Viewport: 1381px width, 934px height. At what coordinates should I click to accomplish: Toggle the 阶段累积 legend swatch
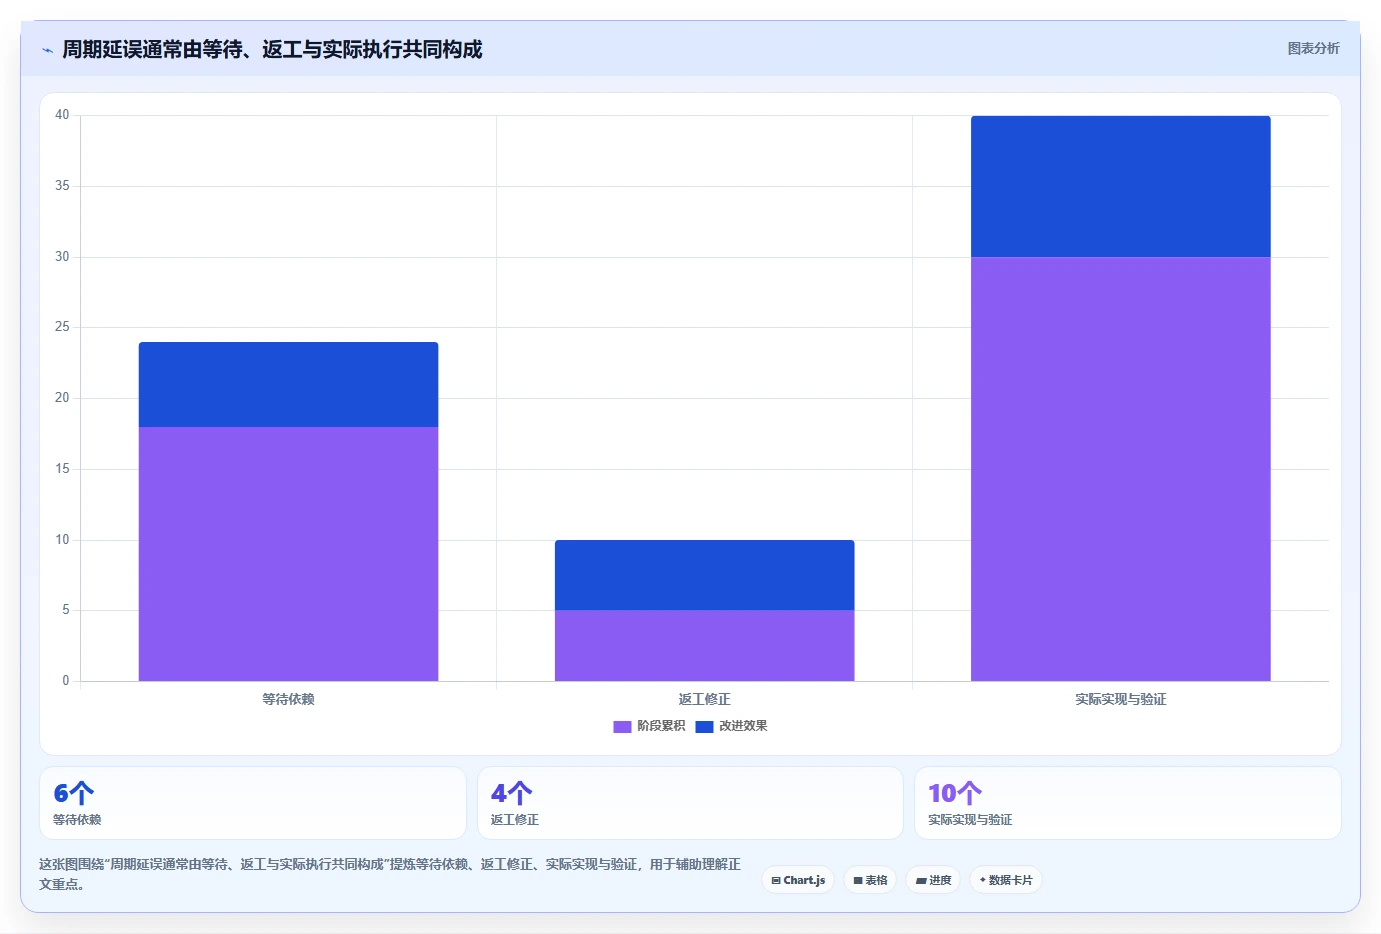[x=622, y=727]
